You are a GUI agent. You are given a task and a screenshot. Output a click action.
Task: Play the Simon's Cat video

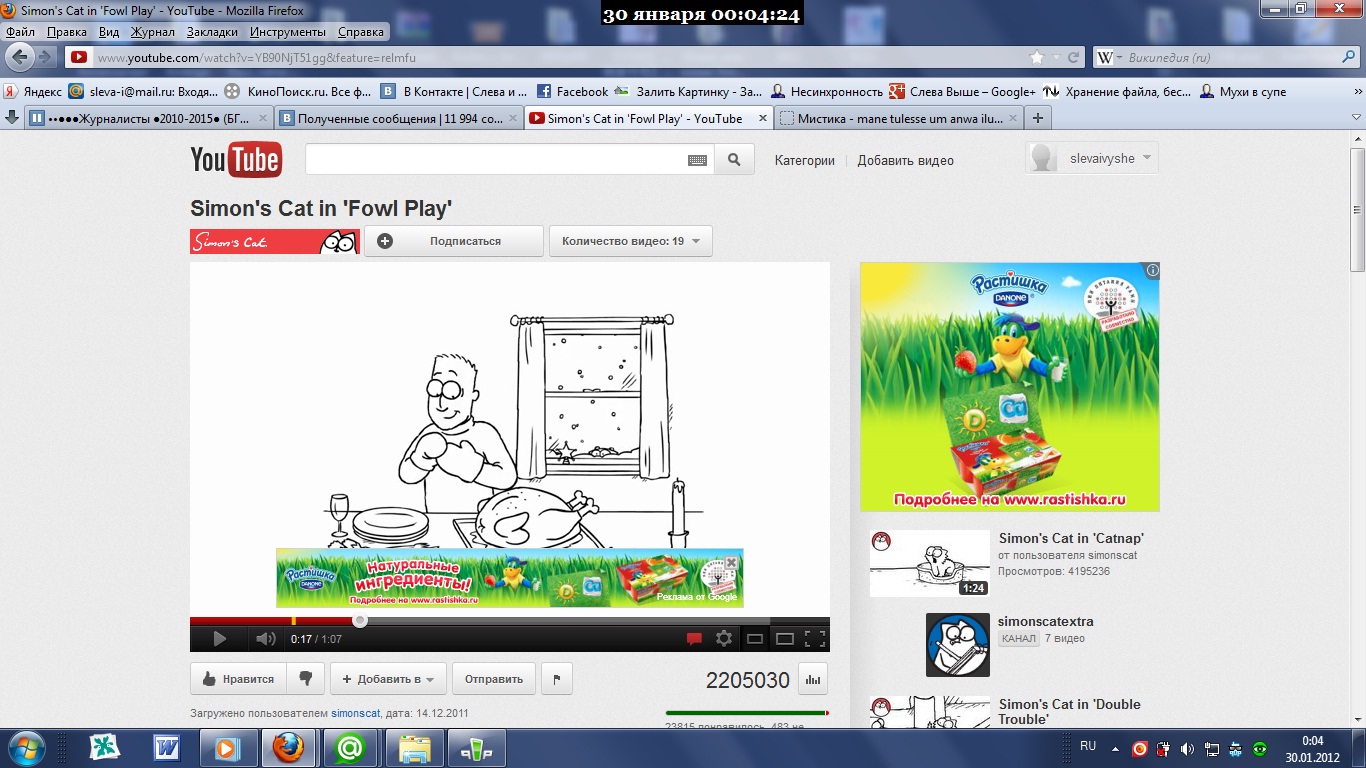(219, 639)
